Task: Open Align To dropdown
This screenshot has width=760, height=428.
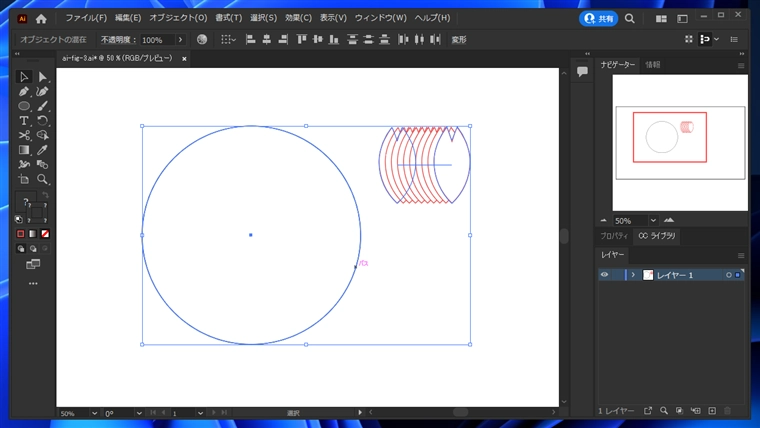Action: [x=228, y=40]
